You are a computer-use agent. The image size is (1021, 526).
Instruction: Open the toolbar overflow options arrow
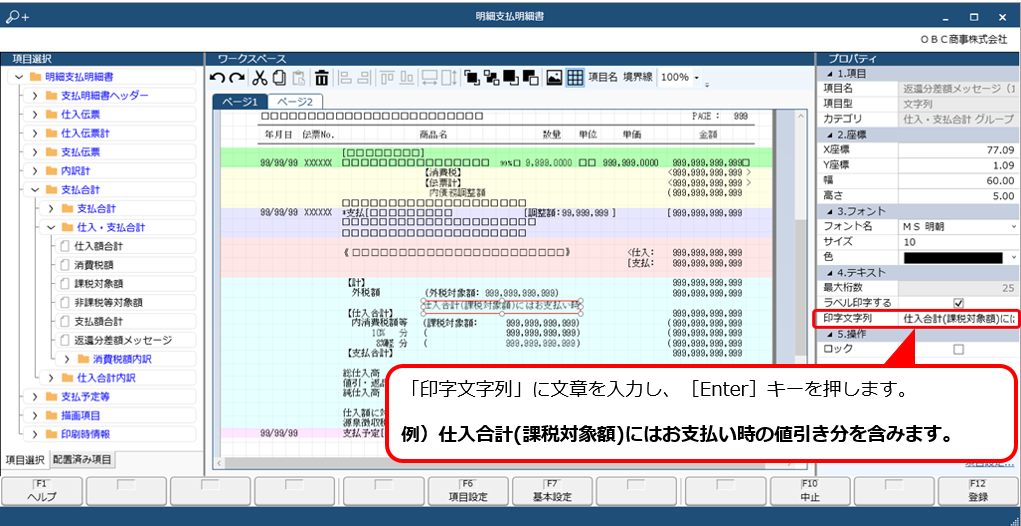pyautogui.click(x=707, y=85)
